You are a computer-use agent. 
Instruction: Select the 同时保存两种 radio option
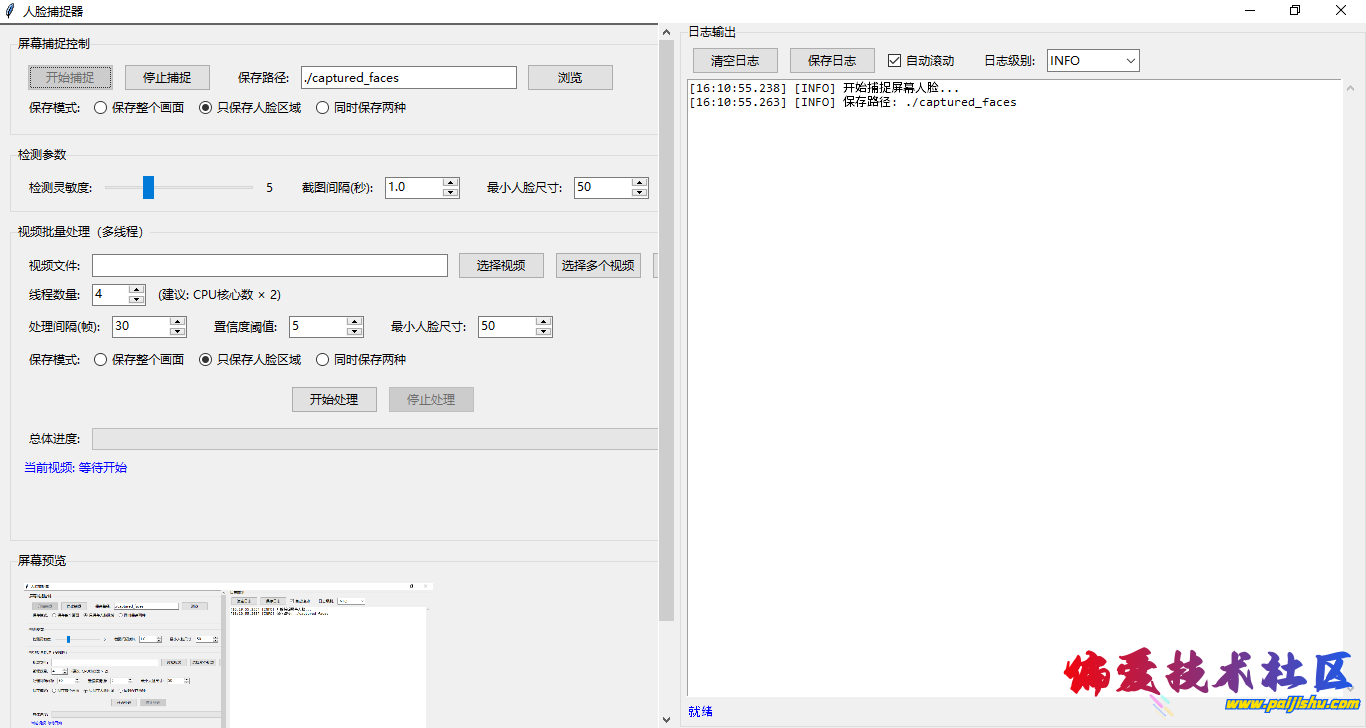320,107
